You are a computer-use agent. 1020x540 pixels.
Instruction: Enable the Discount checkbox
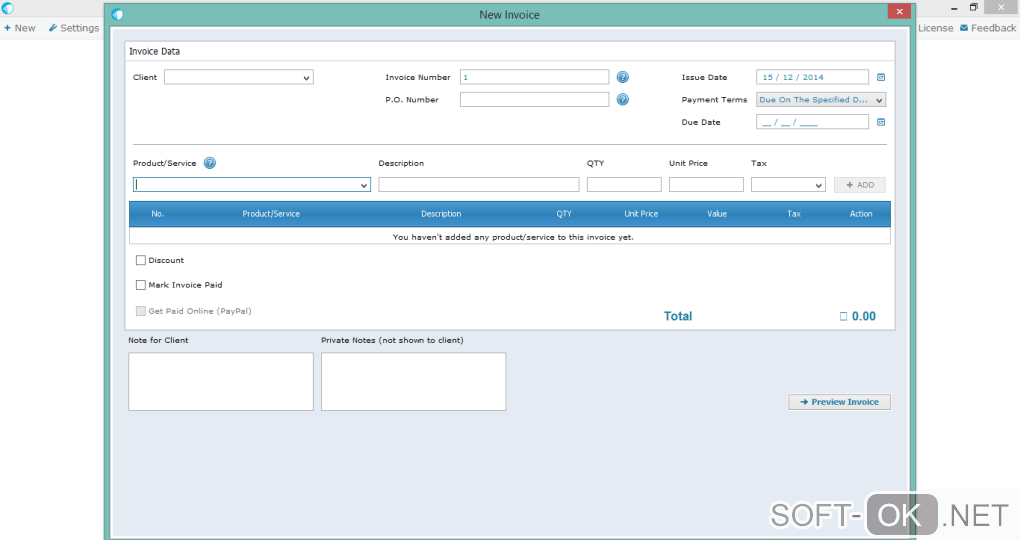pos(141,260)
